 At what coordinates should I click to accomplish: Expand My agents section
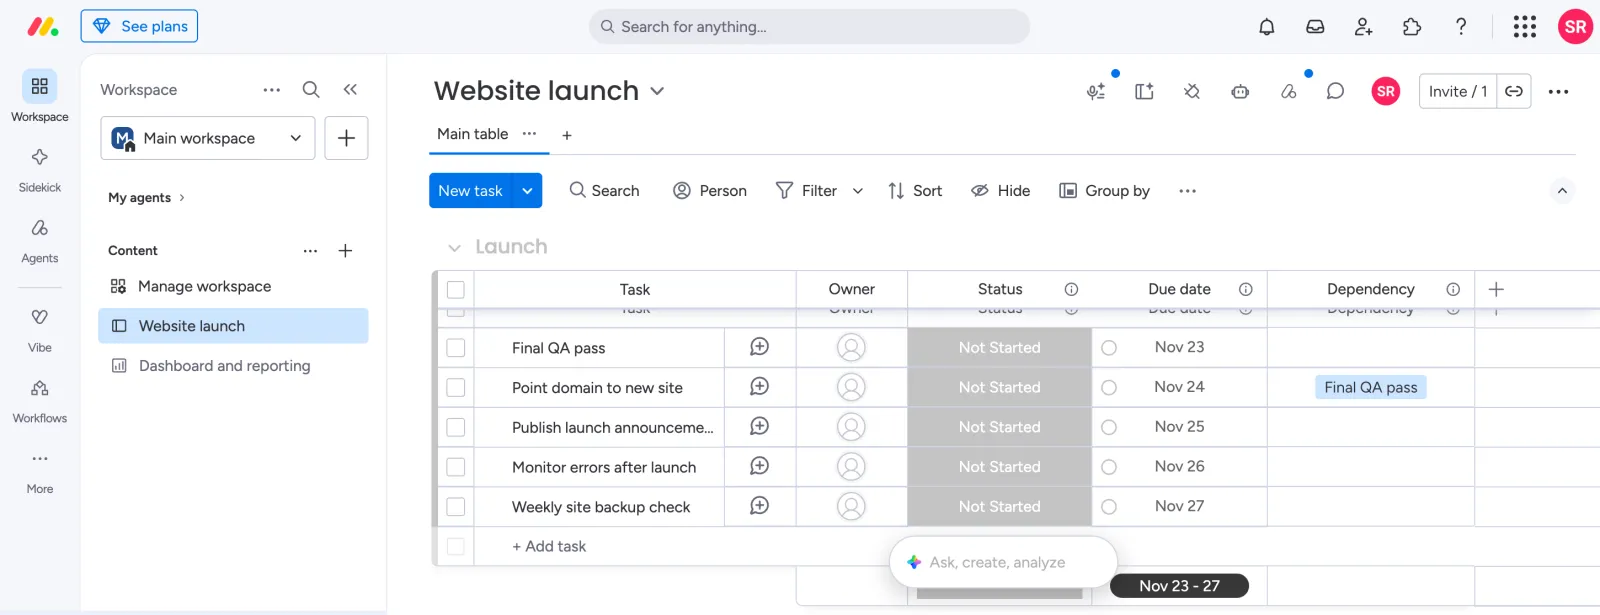[146, 198]
